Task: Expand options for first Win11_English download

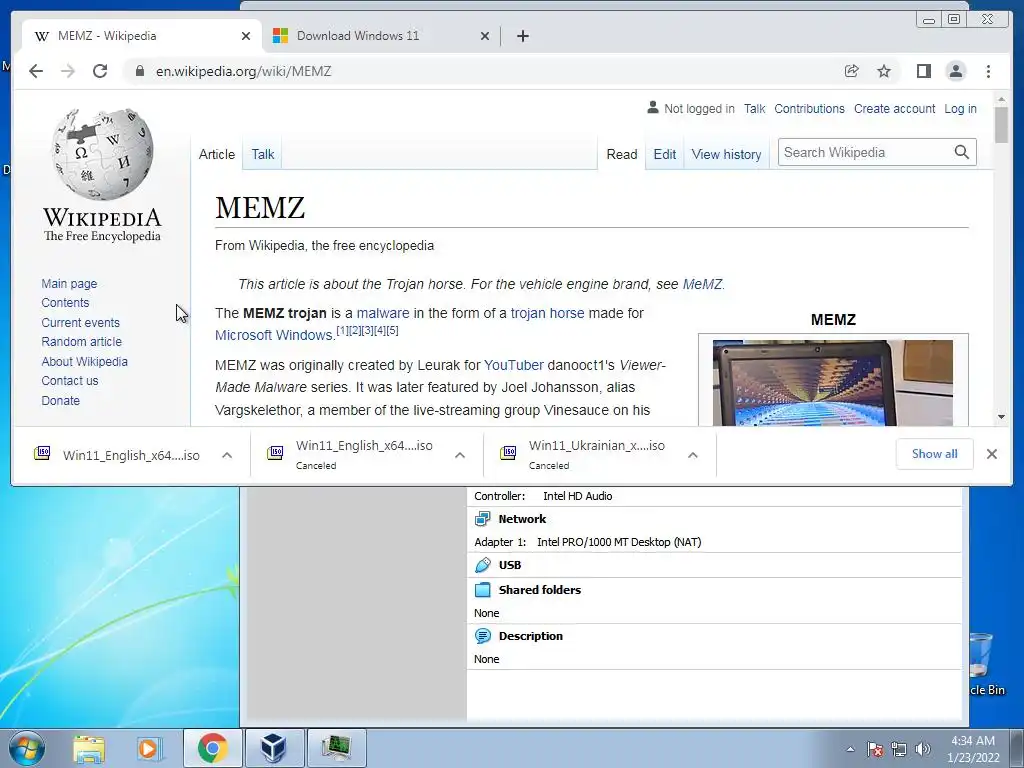Action: [x=227, y=455]
